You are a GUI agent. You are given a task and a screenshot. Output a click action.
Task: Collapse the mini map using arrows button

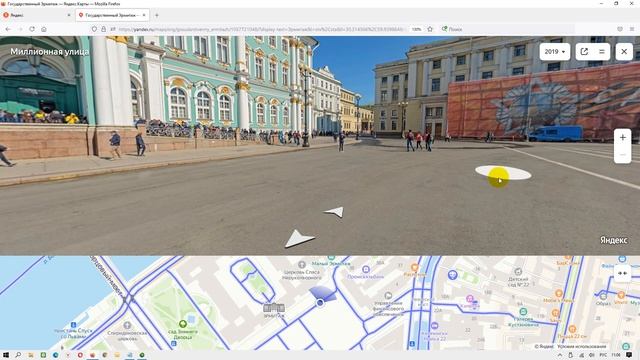622,273
